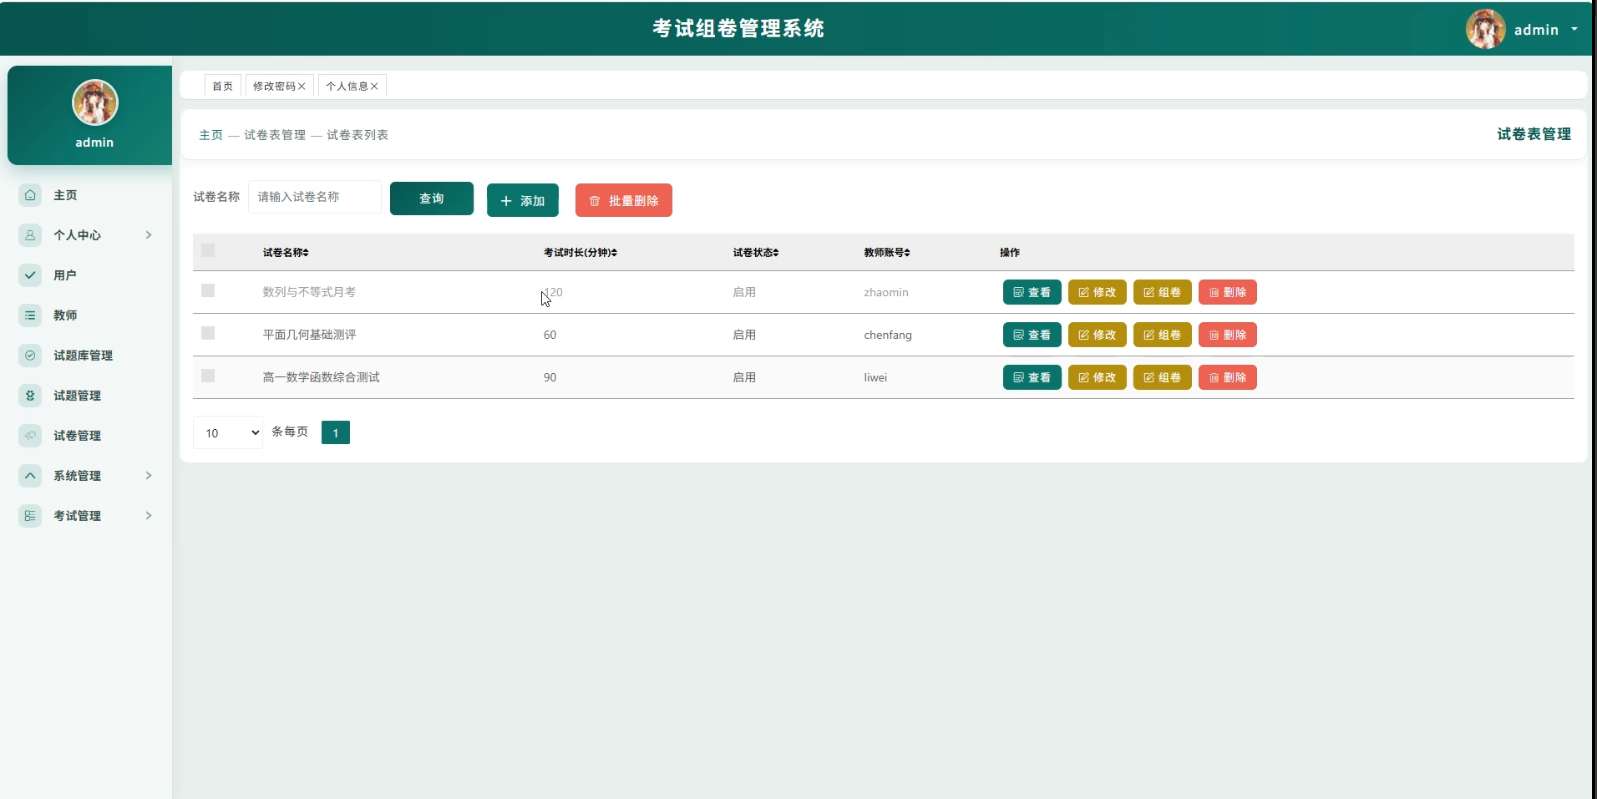The image size is (1597, 799).
Task: Open 试卷管理 in the sidebar menu
Action: pos(77,435)
